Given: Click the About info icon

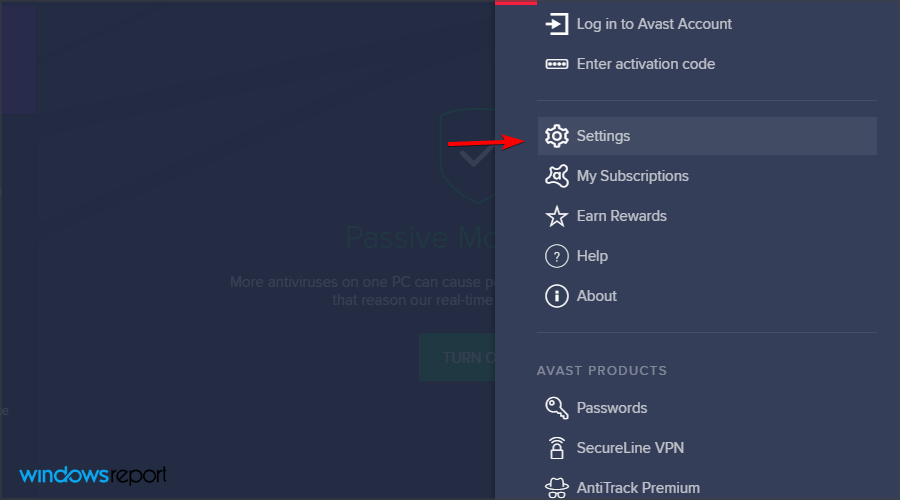Looking at the screenshot, I should pyautogui.click(x=556, y=296).
